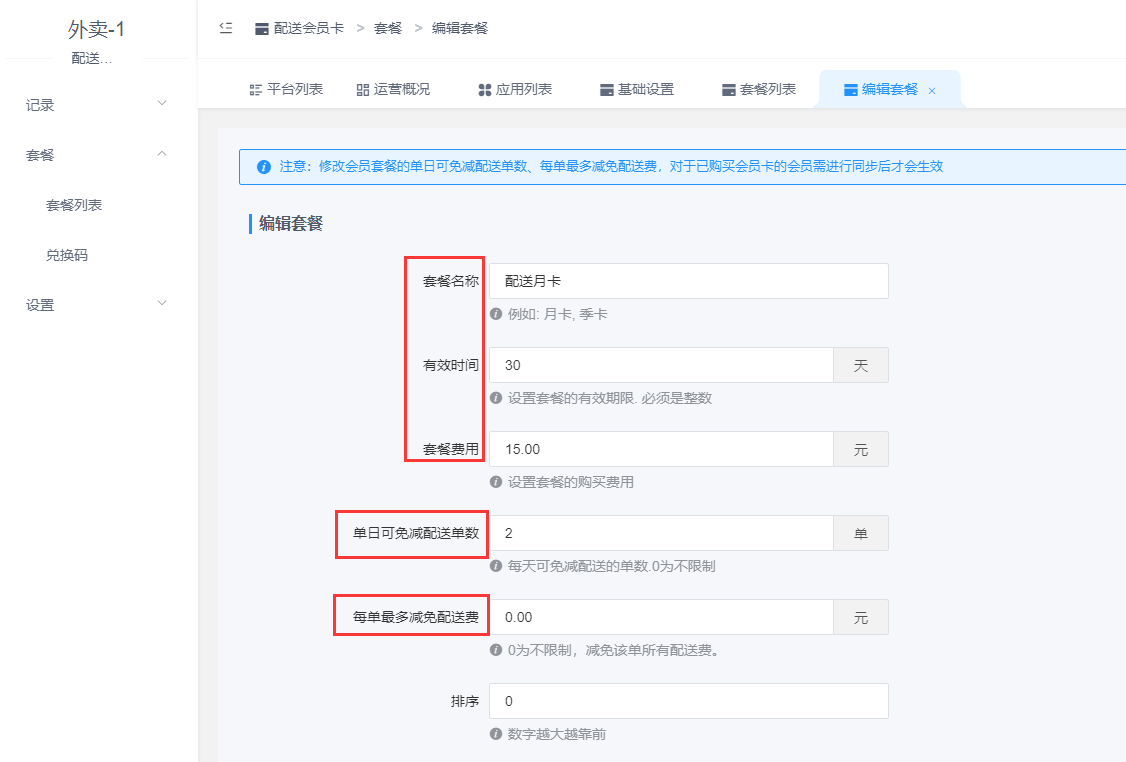Click the 套餐 sidebar menu label
The height and width of the screenshot is (762, 1126).
[40, 155]
